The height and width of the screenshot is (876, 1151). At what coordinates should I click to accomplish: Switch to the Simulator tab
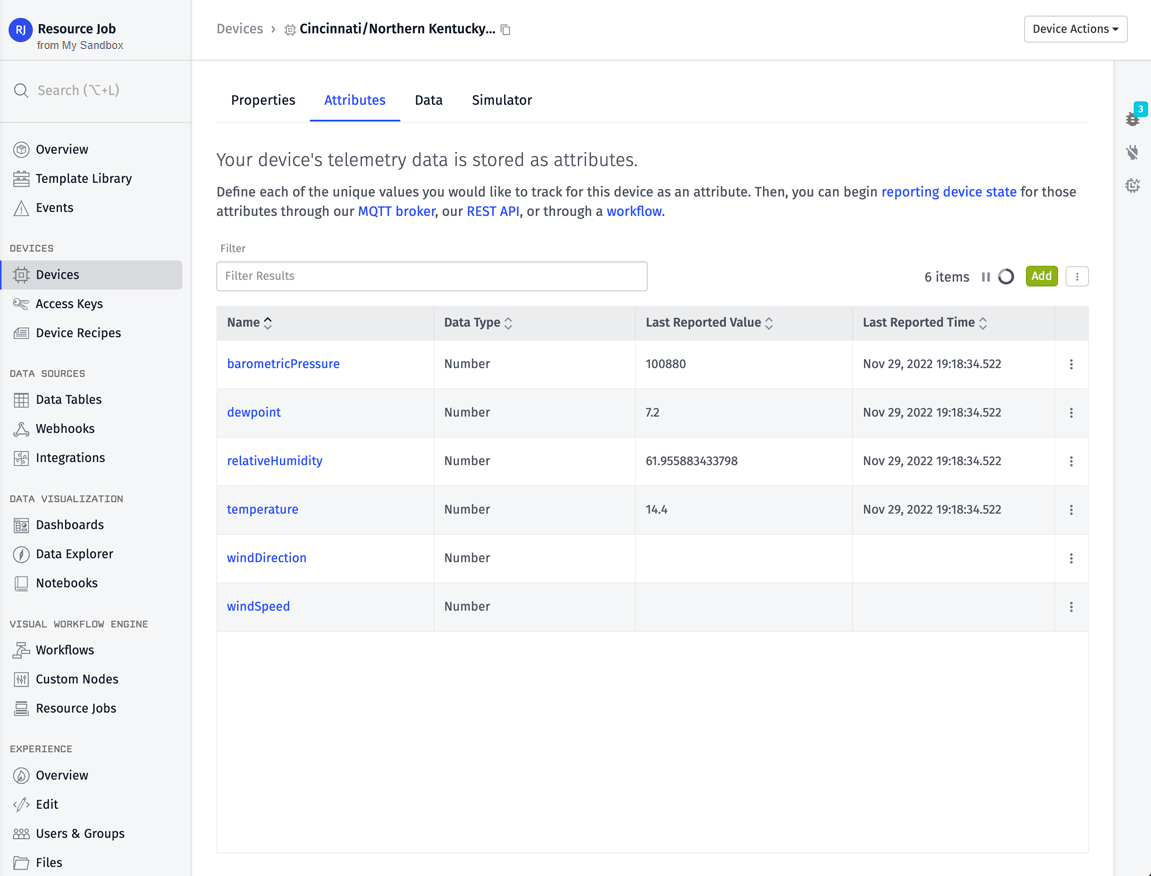pyautogui.click(x=502, y=101)
